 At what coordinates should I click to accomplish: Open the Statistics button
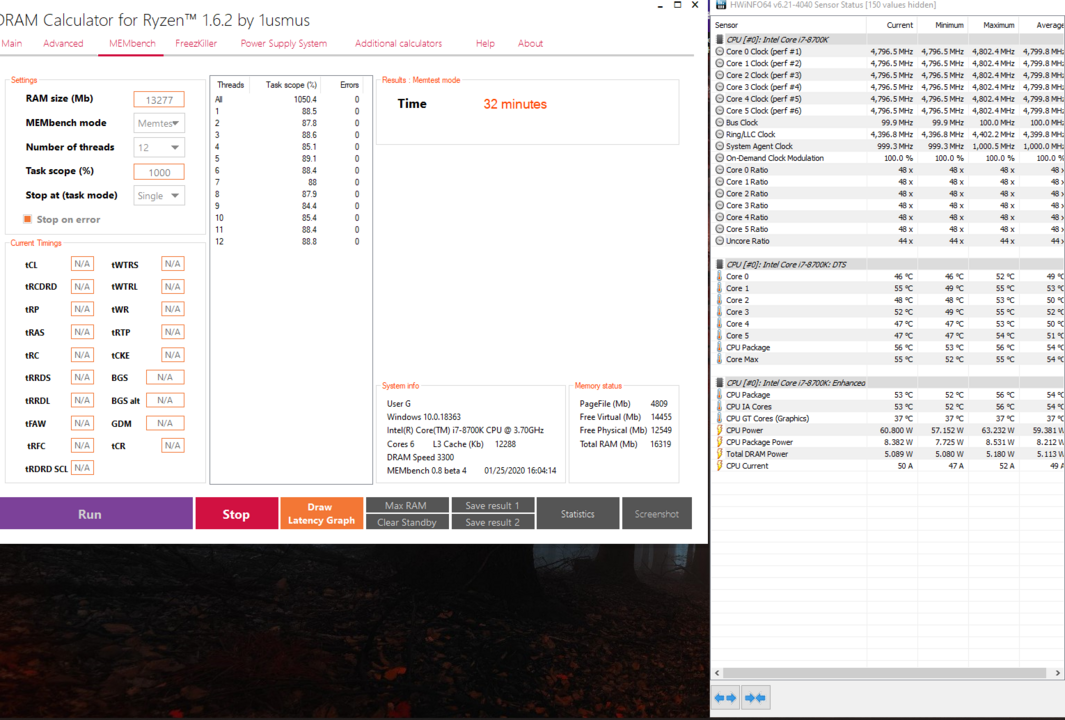pos(578,514)
